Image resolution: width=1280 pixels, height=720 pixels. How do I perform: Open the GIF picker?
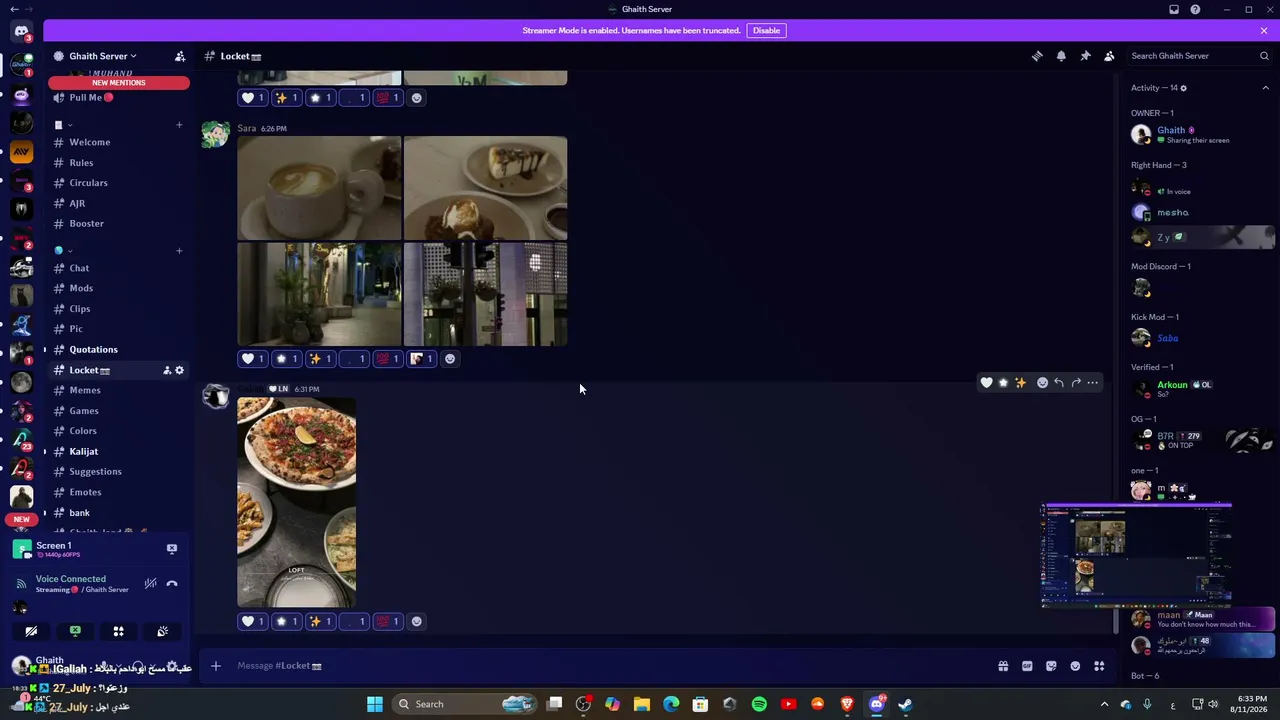1027,666
